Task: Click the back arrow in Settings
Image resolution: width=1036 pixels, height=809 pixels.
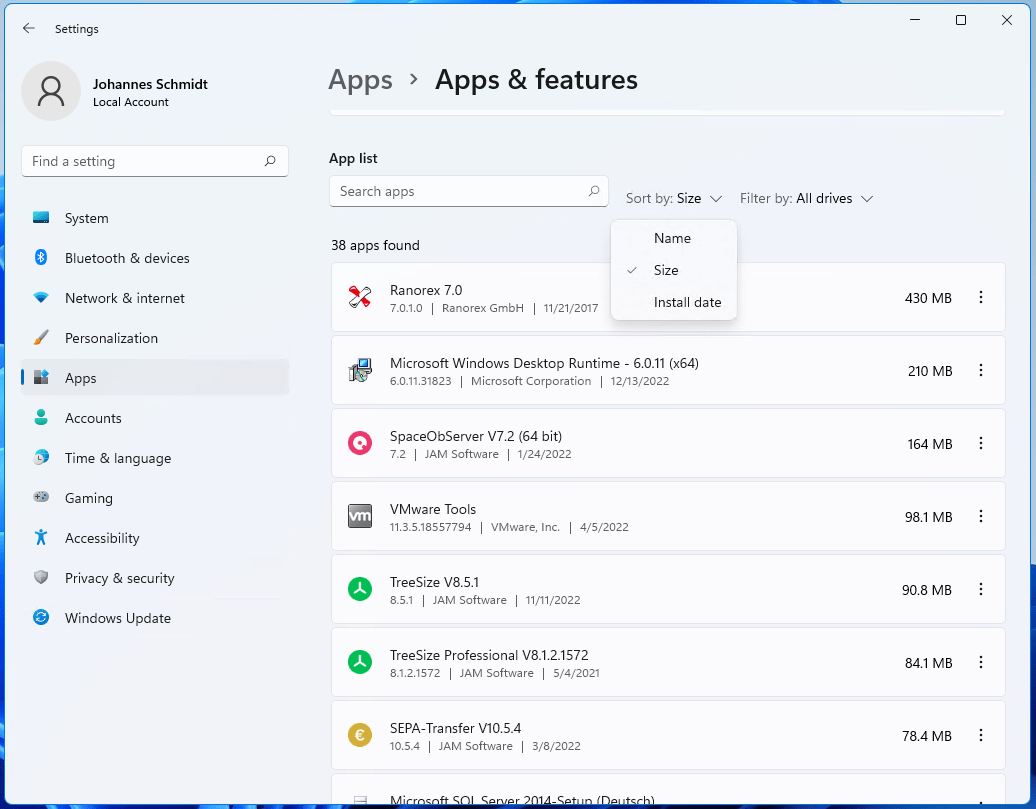Action: coord(29,29)
